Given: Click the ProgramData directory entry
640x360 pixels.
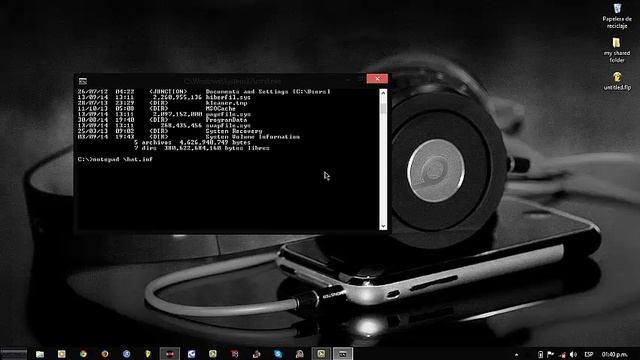Looking at the screenshot, I should [162, 120].
